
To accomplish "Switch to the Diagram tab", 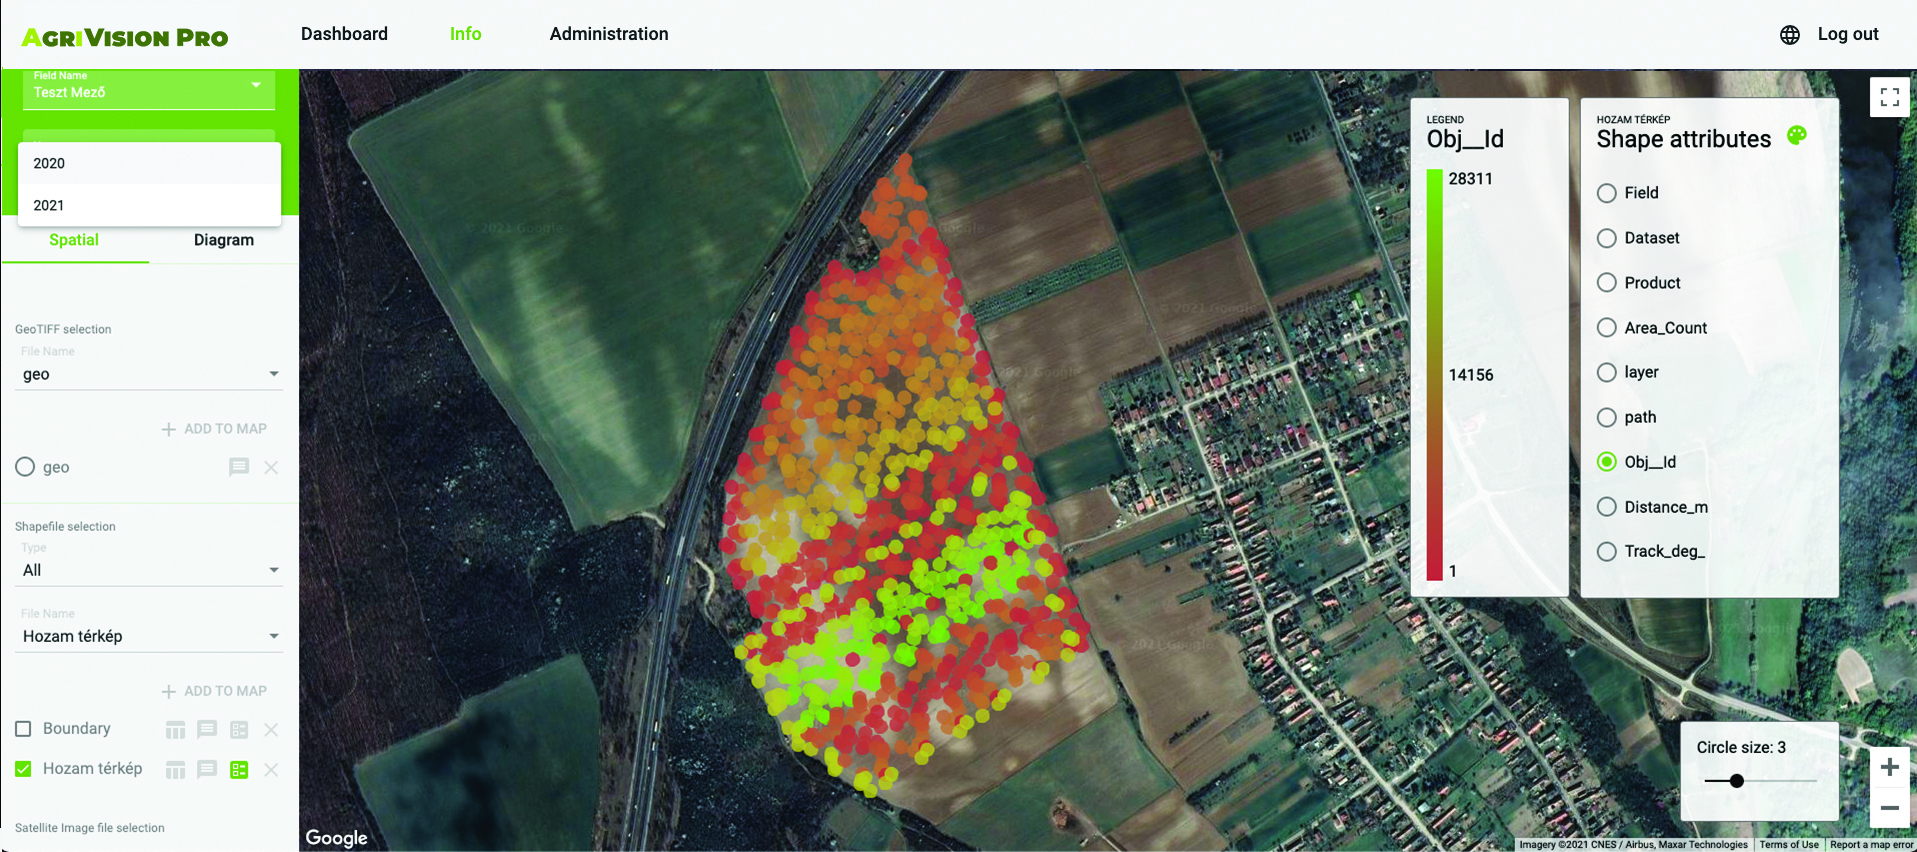I will 223,240.
